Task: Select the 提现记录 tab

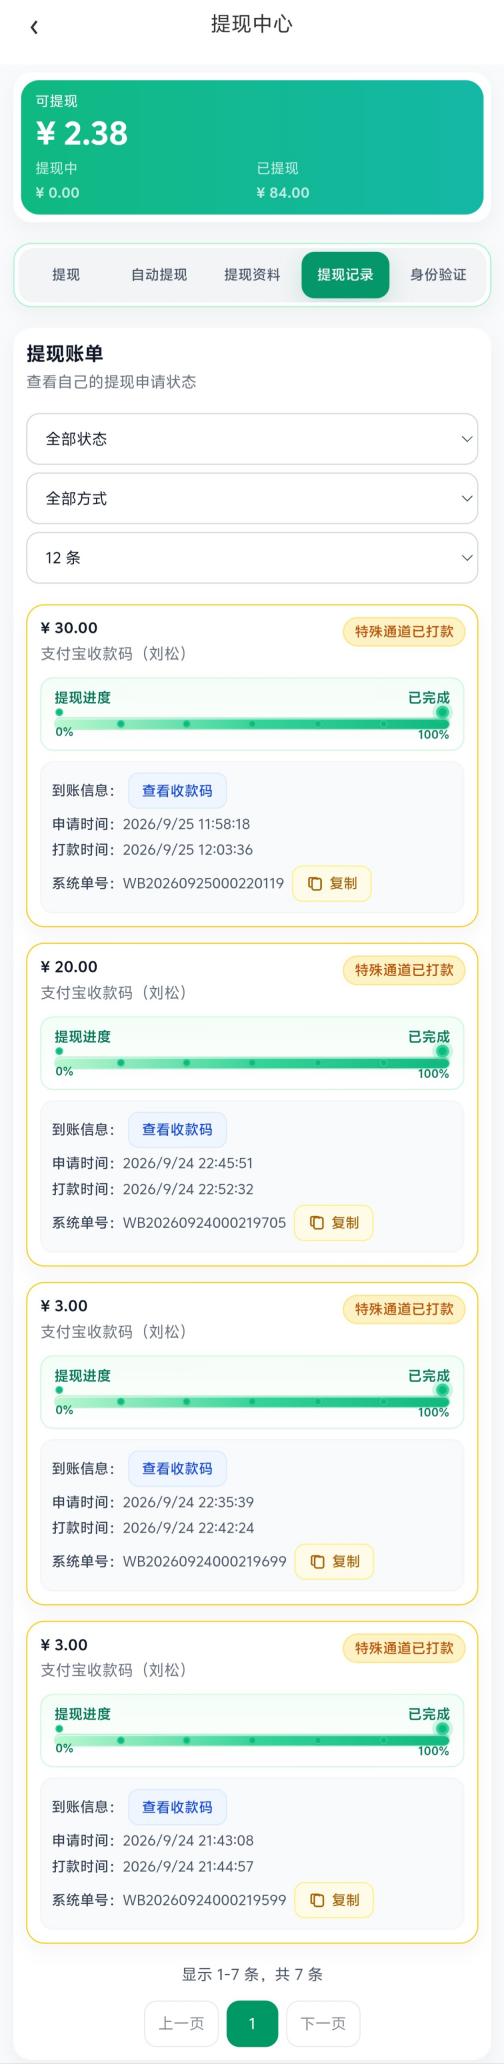Action: 345,275
